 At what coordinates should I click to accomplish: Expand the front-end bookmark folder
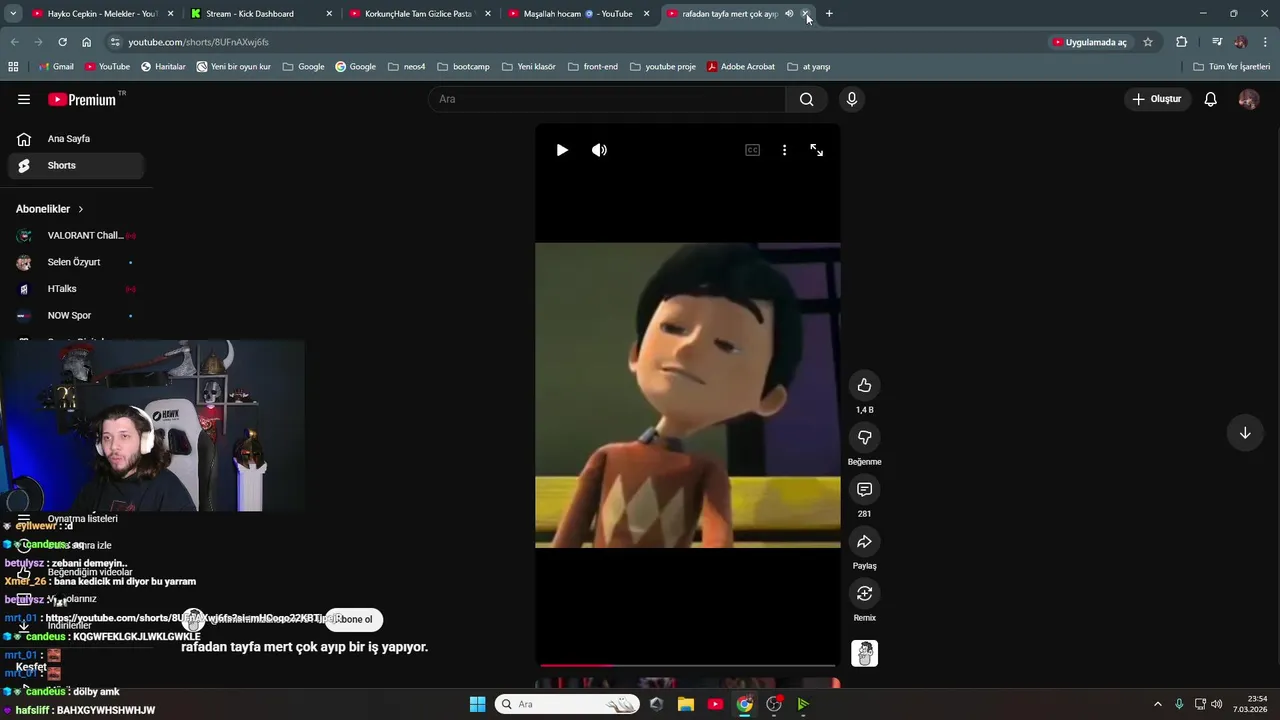[x=592, y=67]
